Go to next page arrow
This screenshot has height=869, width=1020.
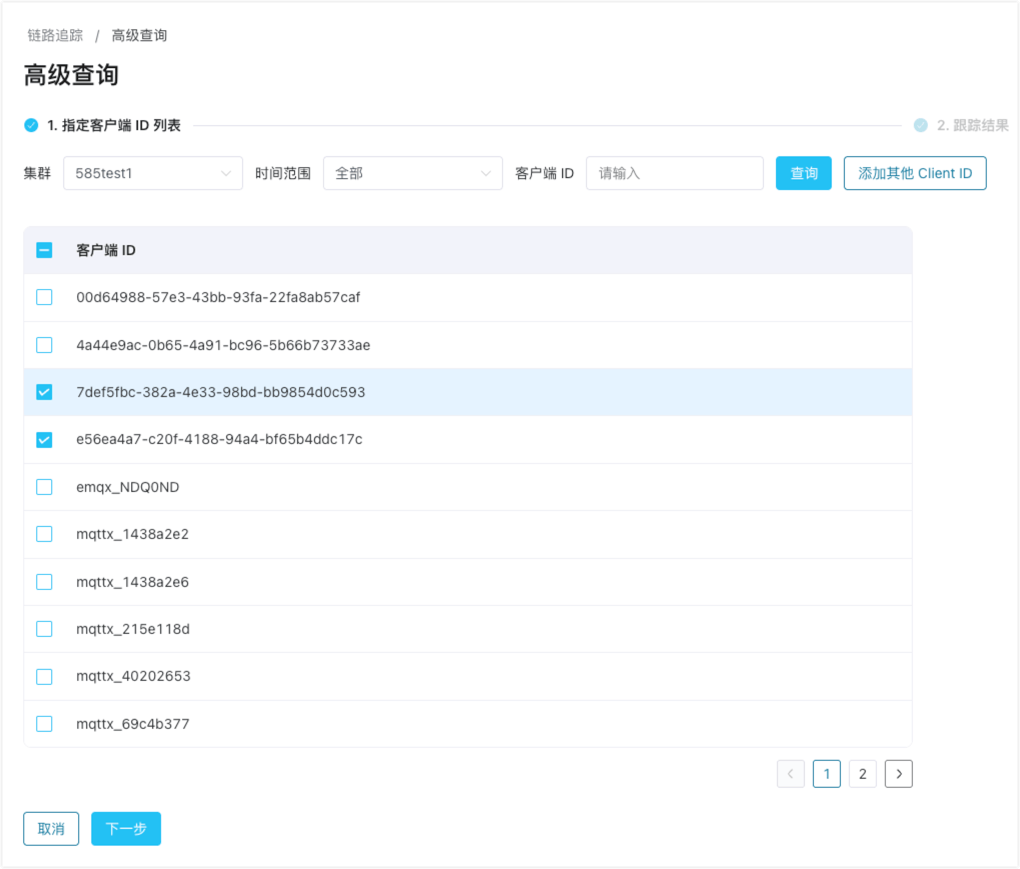point(898,773)
